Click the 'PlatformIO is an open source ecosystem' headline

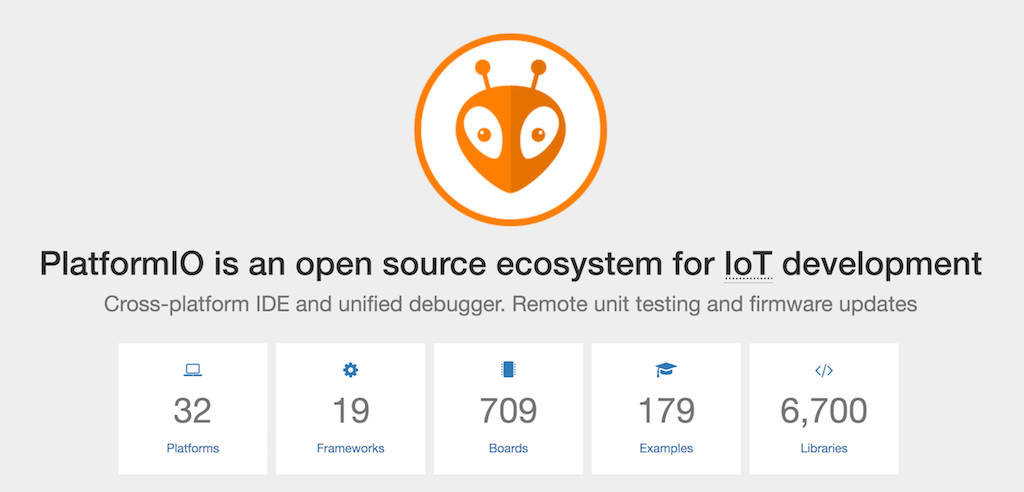pos(511,264)
